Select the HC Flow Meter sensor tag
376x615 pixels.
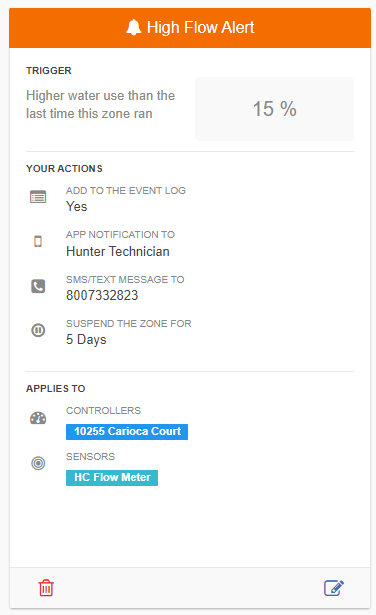pos(112,477)
